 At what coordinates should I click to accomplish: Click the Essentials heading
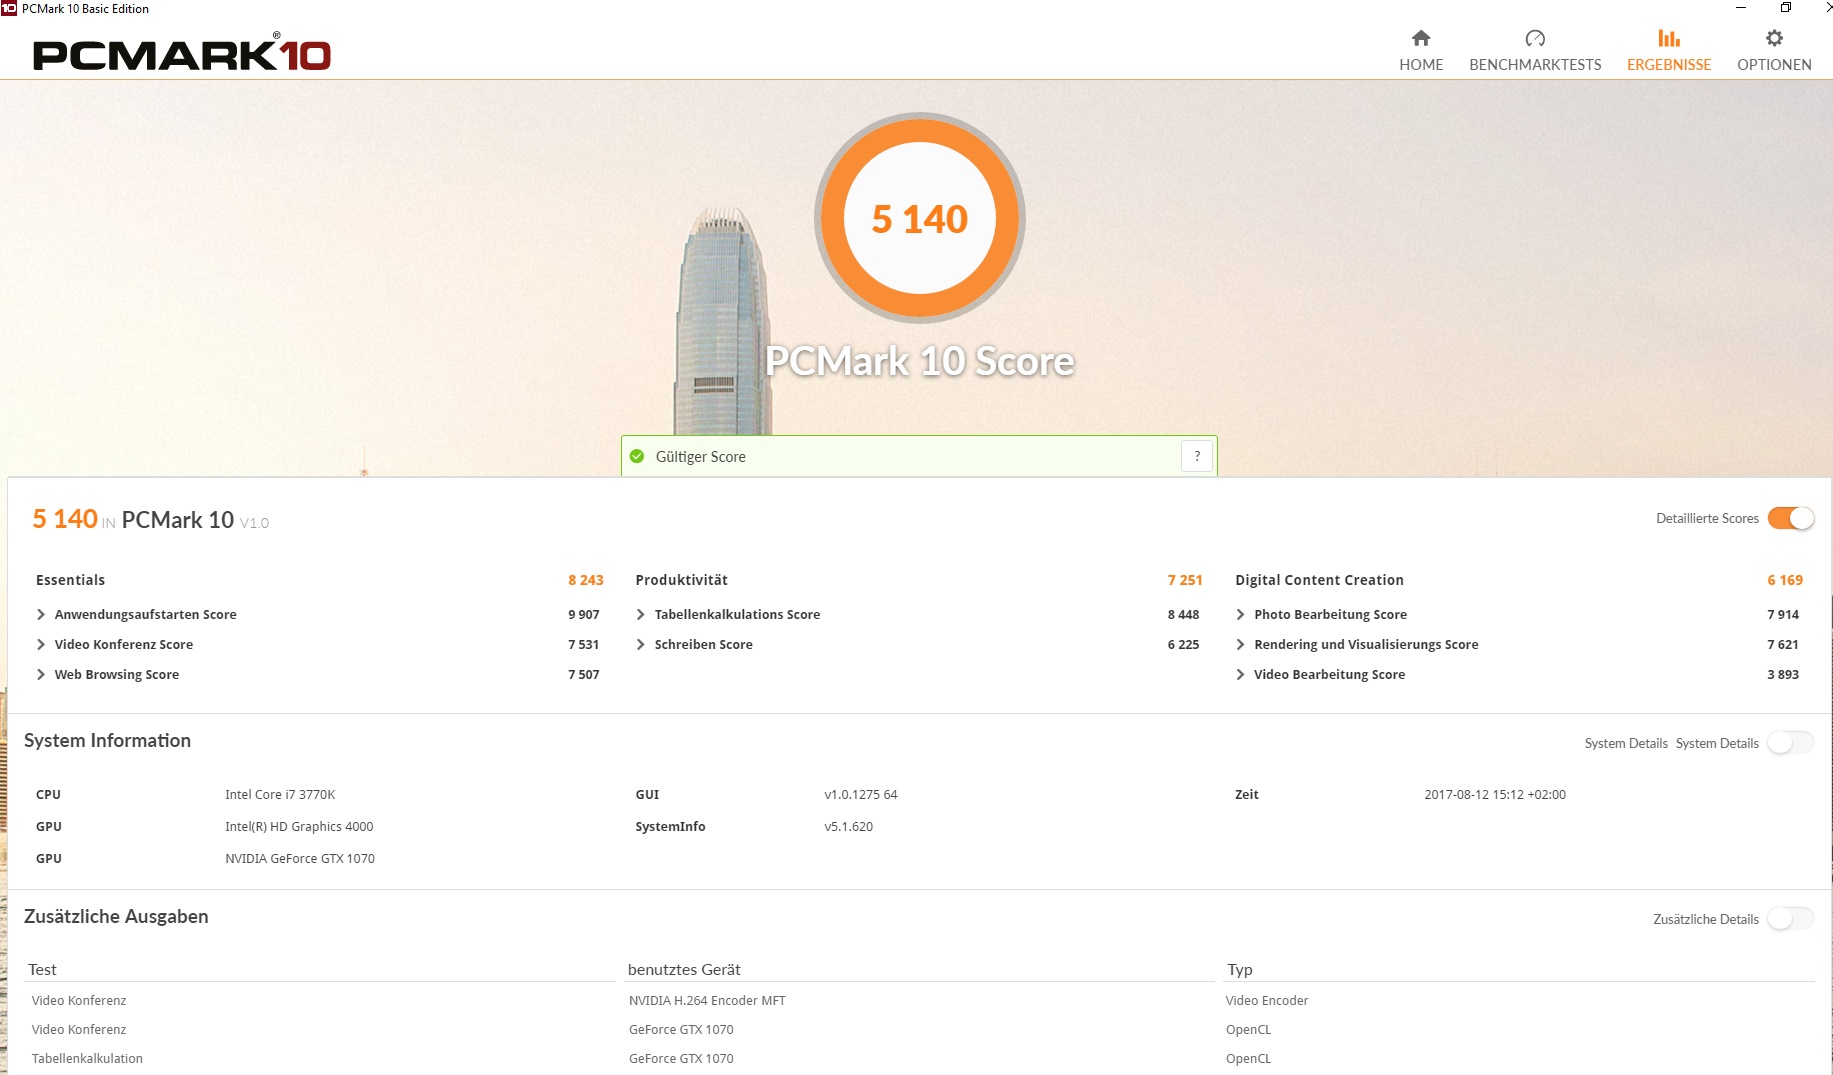(70, 580)
